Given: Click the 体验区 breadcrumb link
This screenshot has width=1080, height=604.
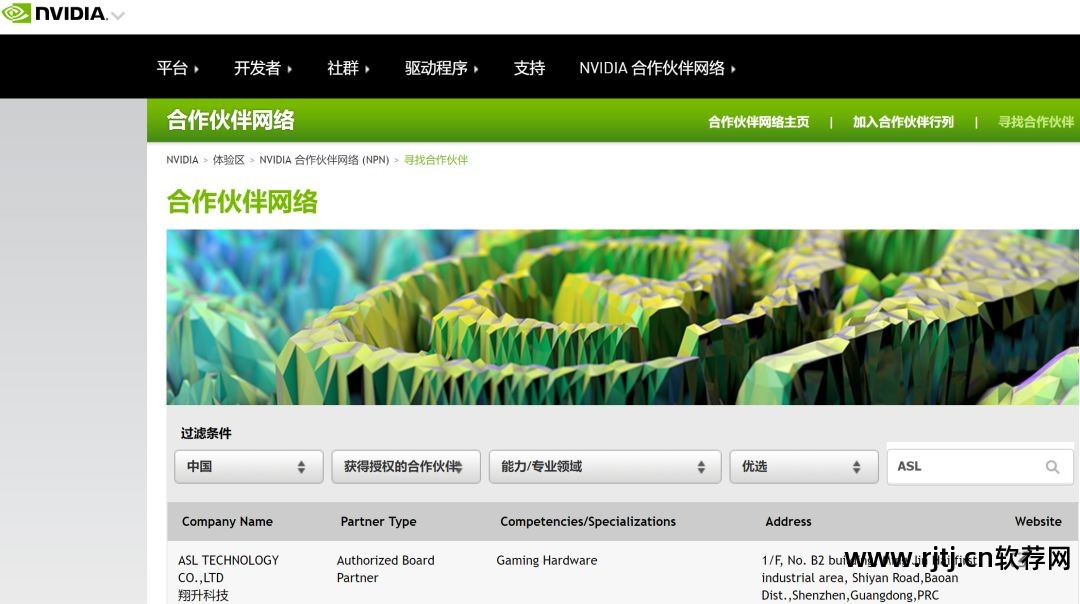Looking at the screenshot, I should tap(229, 160).
